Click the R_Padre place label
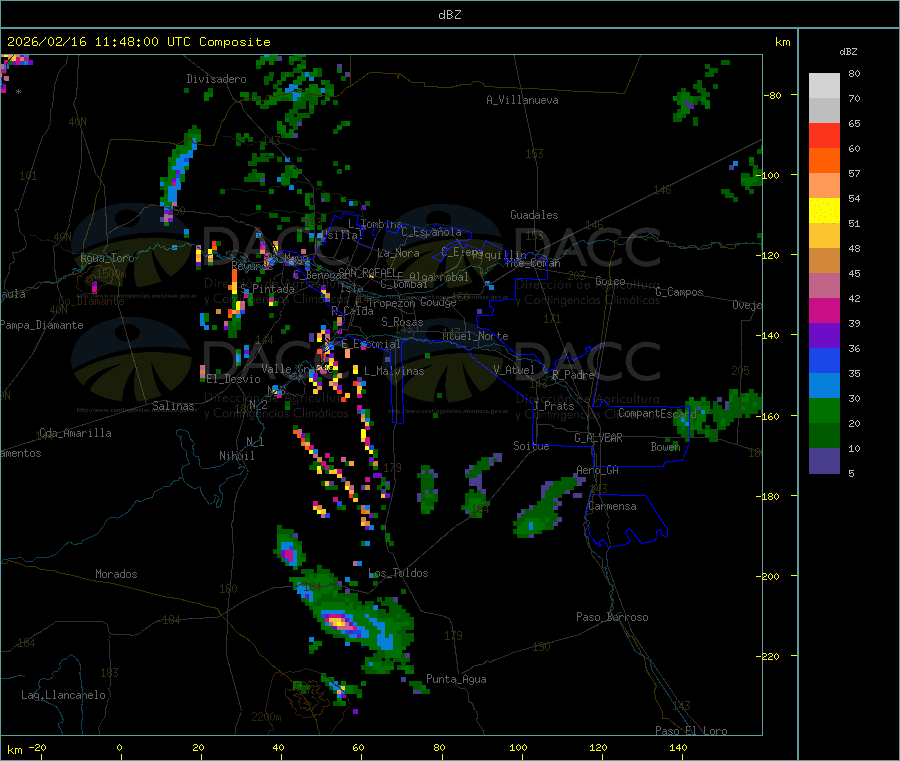 pos(573,375)
